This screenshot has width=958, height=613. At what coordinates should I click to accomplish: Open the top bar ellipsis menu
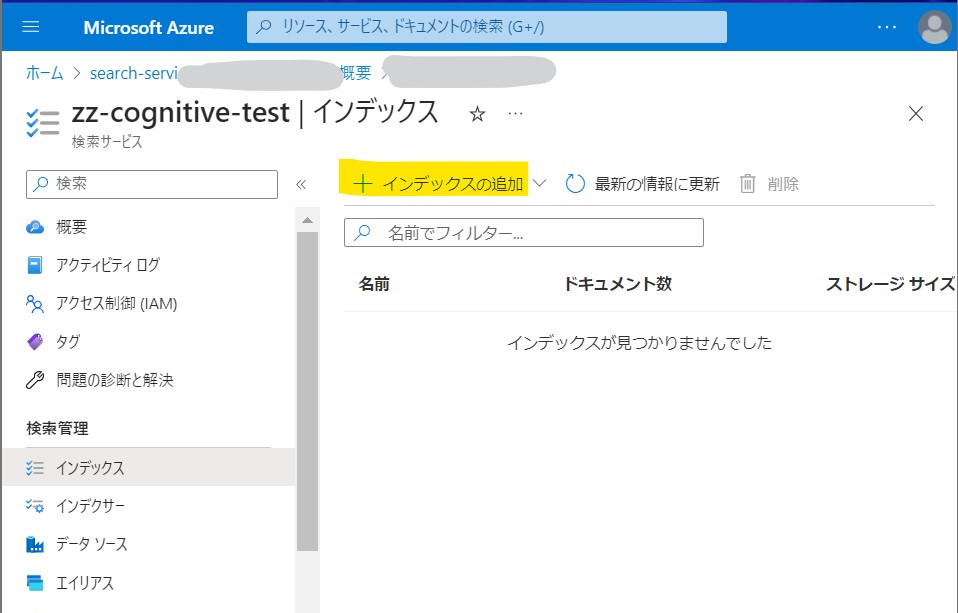tap(887, 27)
